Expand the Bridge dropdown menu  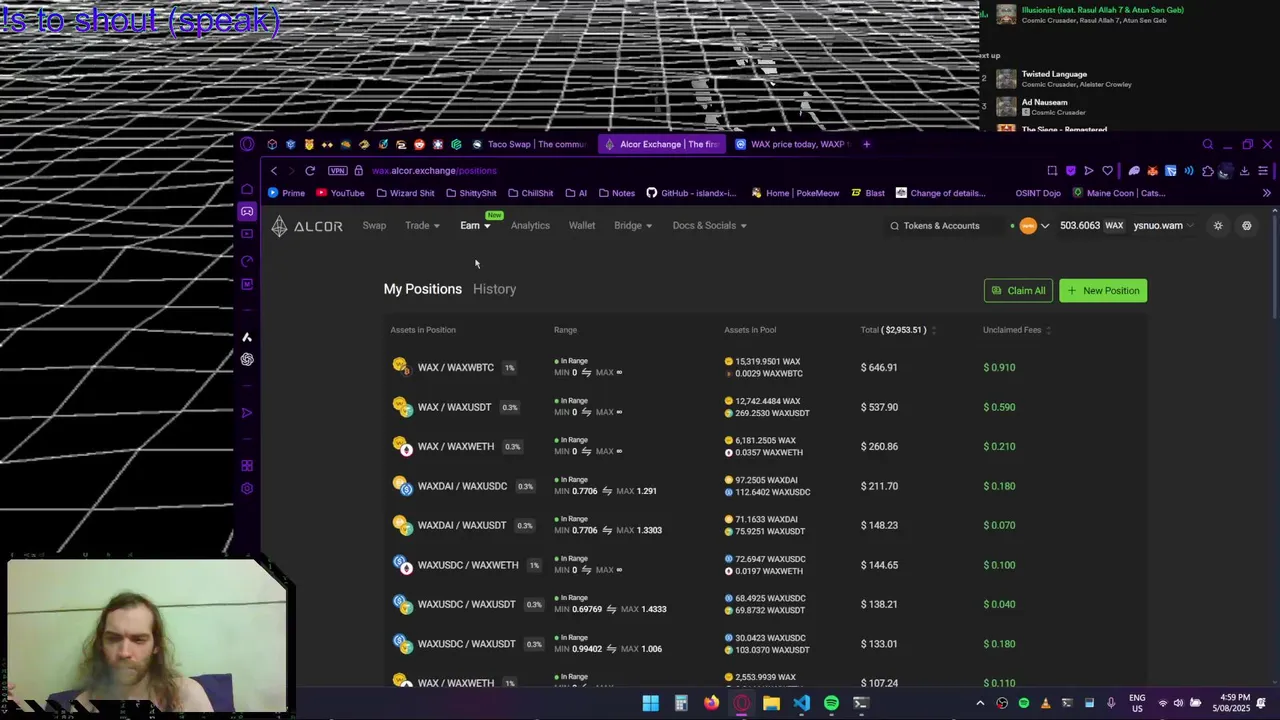633,226
